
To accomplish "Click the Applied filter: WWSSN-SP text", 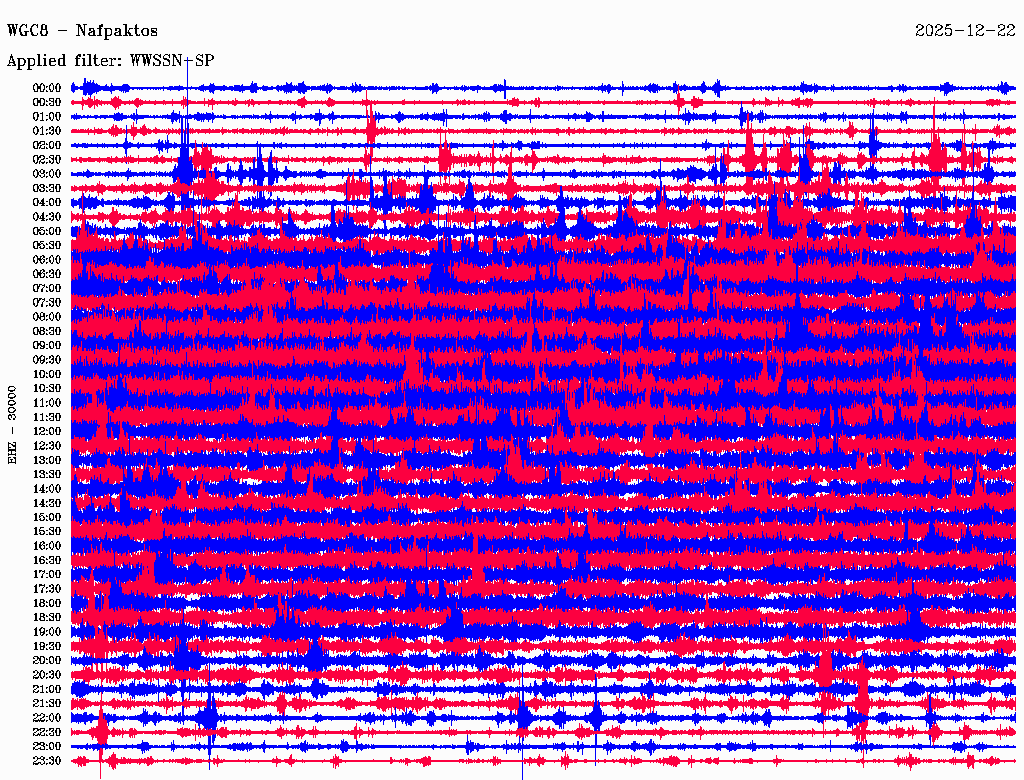I will [110, 61].
